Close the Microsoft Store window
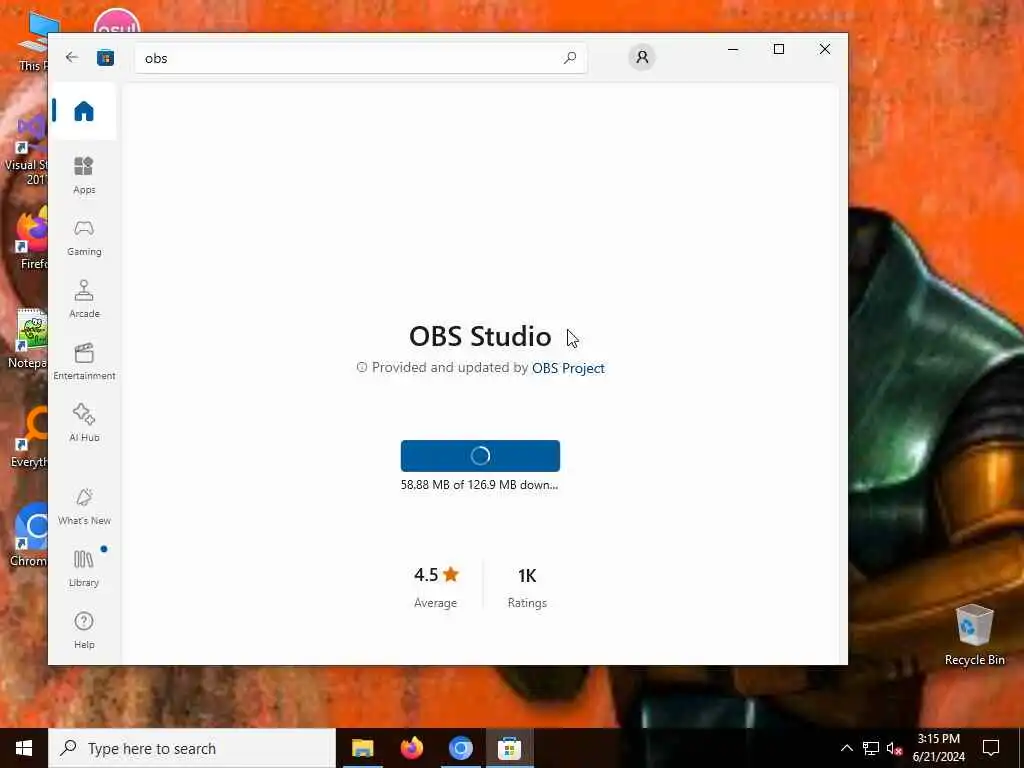The image size is (1024, 768). (x=825, y=49)
